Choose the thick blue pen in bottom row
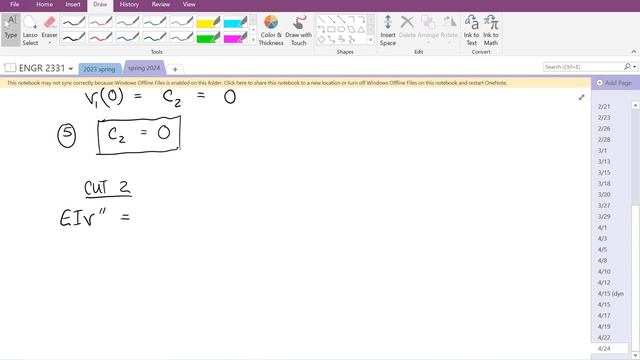 pyautogui.click(x=127, y=38)
